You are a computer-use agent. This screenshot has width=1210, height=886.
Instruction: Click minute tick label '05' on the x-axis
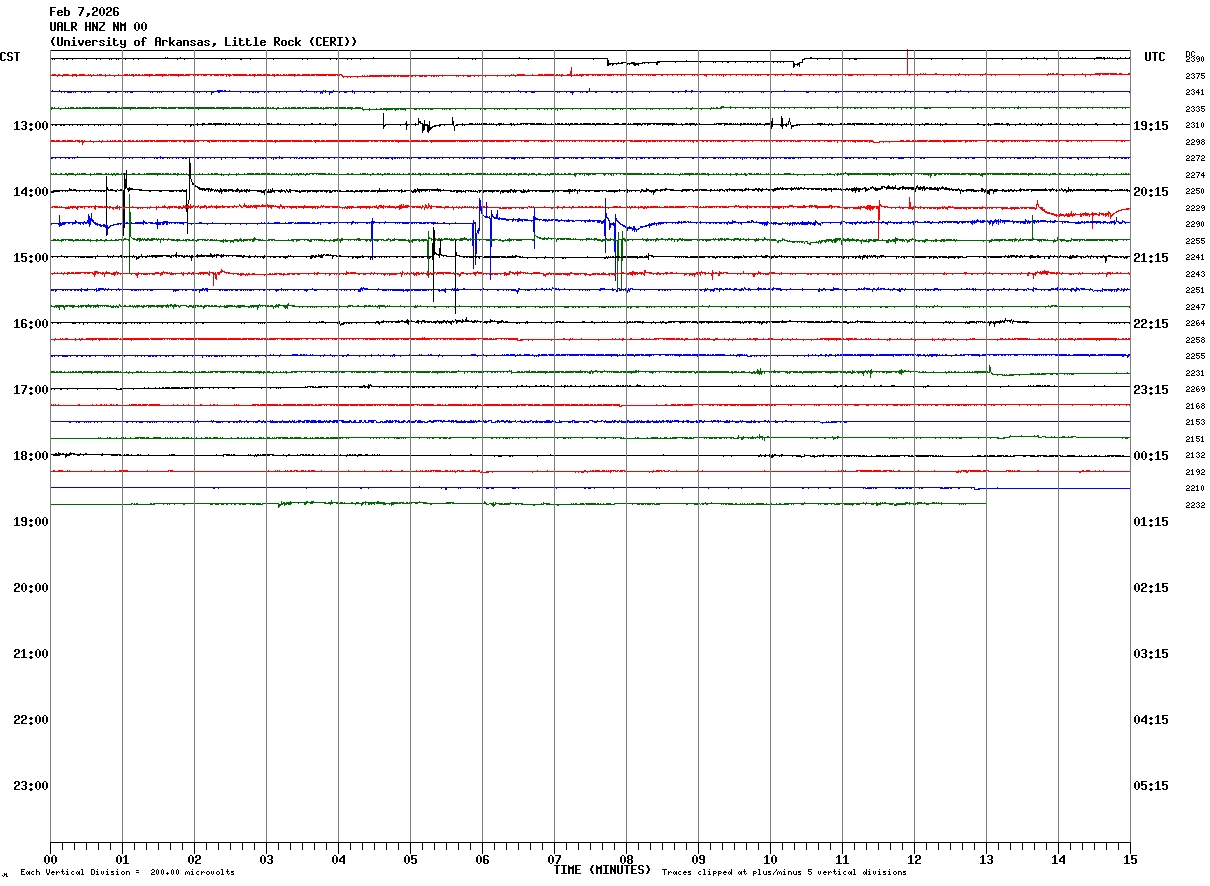(x=410, y=859)
